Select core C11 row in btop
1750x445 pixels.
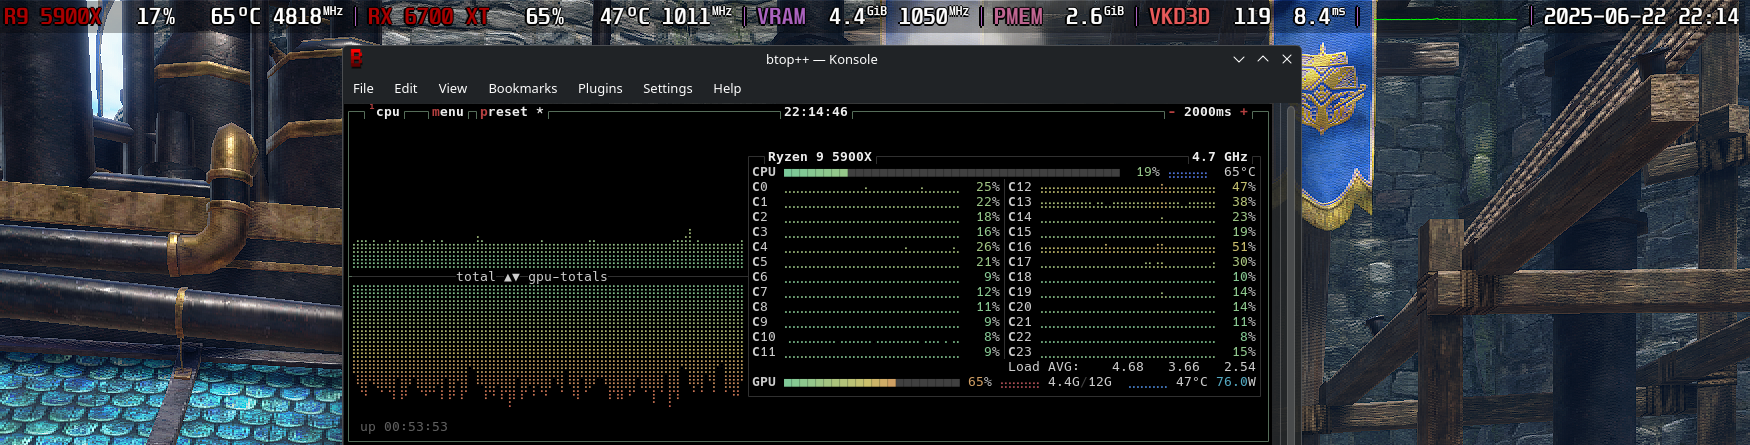pos(876,352)
